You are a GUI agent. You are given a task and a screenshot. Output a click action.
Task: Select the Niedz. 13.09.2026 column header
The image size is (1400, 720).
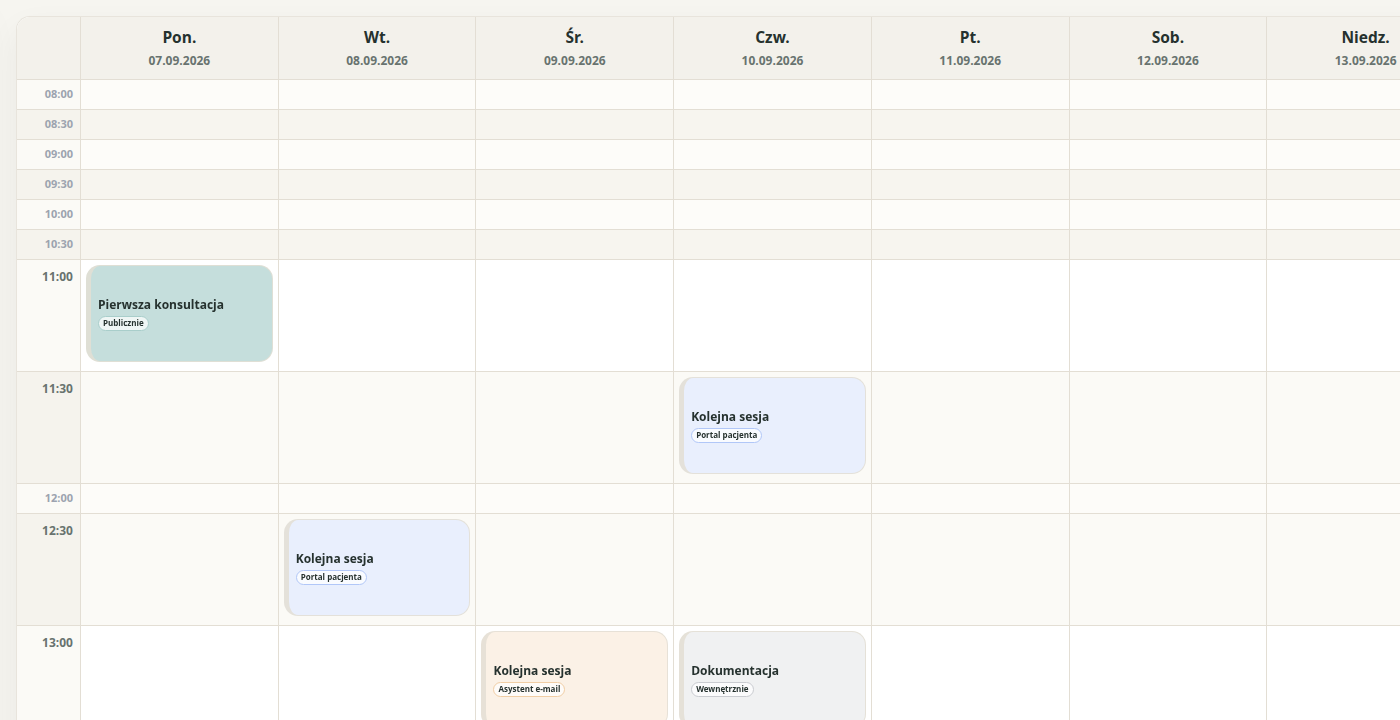[1334, 48]
